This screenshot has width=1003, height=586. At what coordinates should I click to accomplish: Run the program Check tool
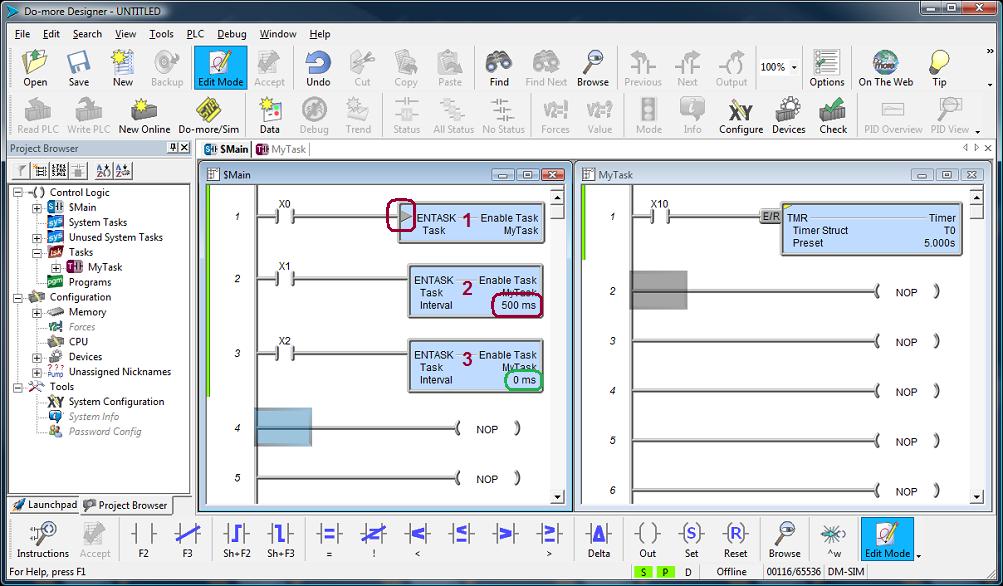(x=833, y=115)
